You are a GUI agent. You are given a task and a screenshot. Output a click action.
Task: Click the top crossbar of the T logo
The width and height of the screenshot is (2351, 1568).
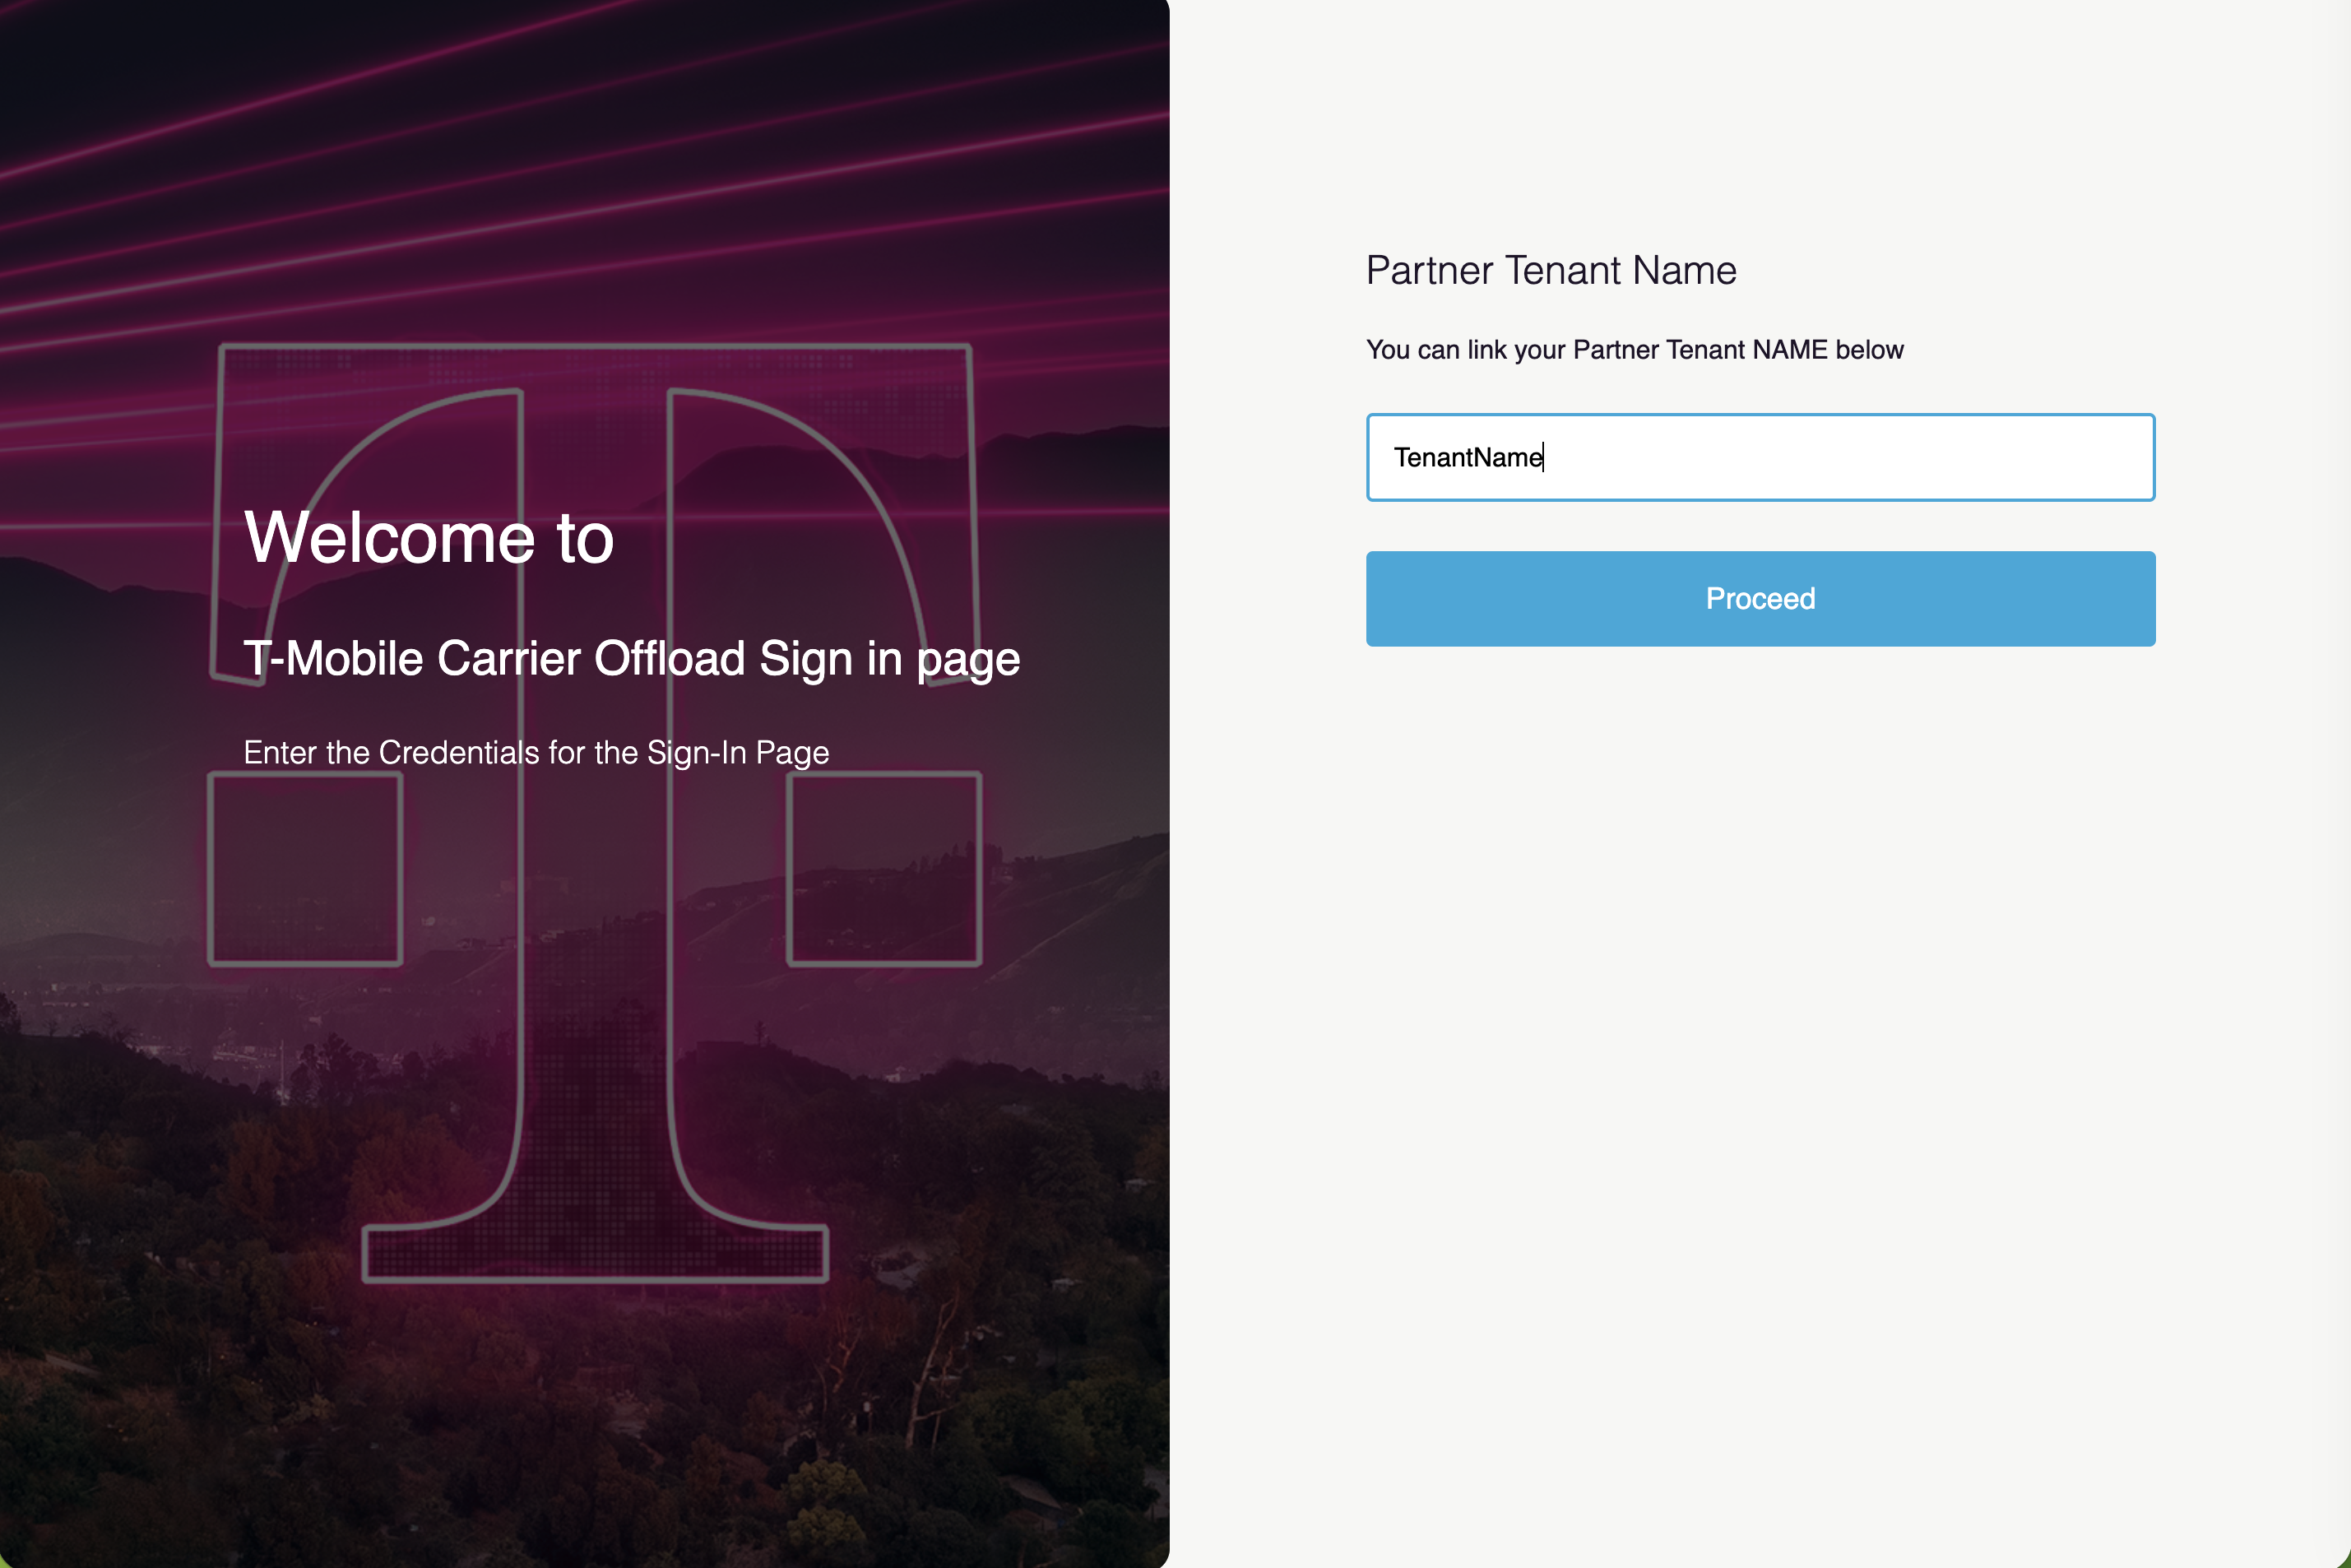coord(595,366)
